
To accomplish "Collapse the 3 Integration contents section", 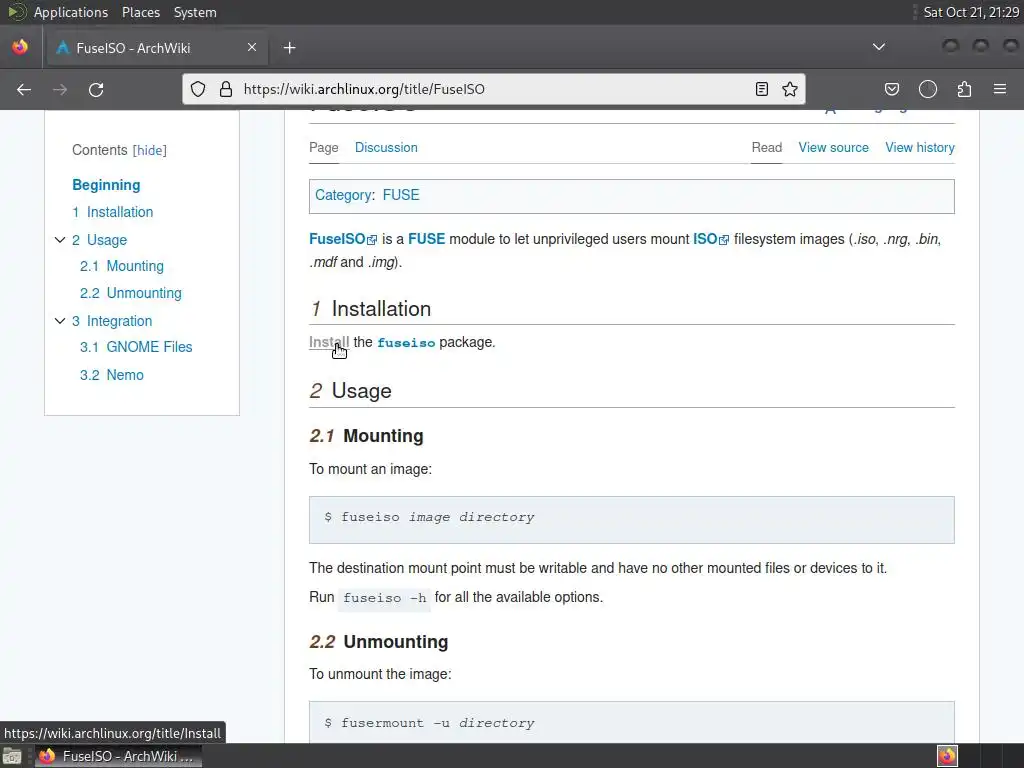I will click(60, 321).
